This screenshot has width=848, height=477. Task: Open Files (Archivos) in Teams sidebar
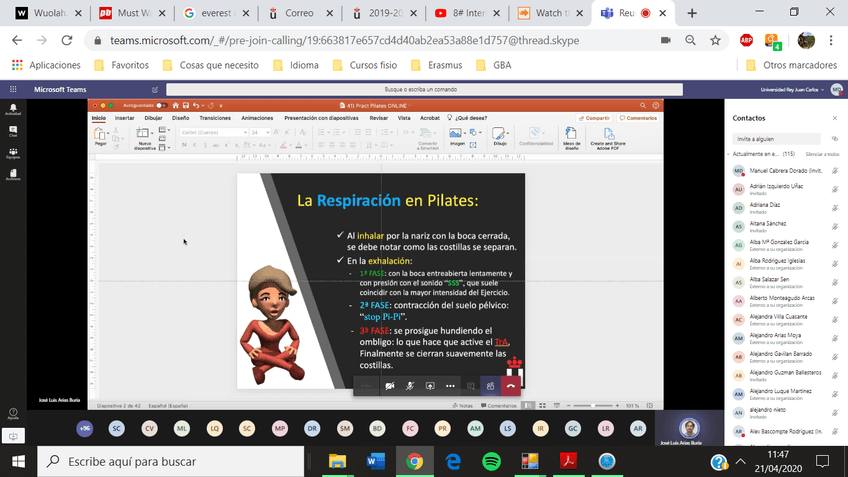[x=13, y=175]
